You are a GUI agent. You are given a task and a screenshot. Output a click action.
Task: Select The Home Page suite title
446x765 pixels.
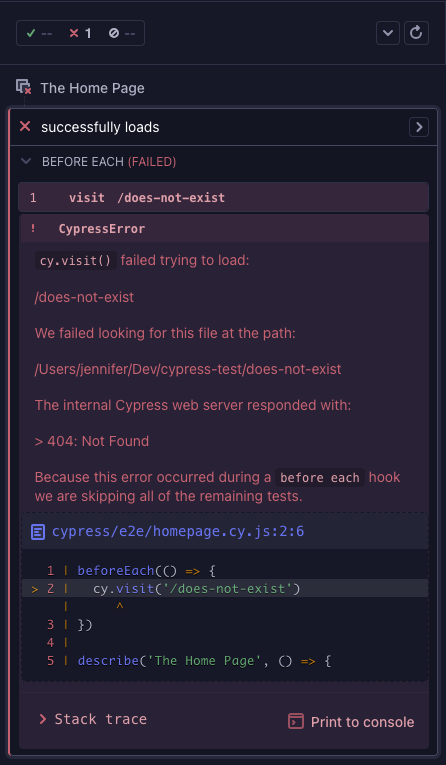tap(92, 88)
